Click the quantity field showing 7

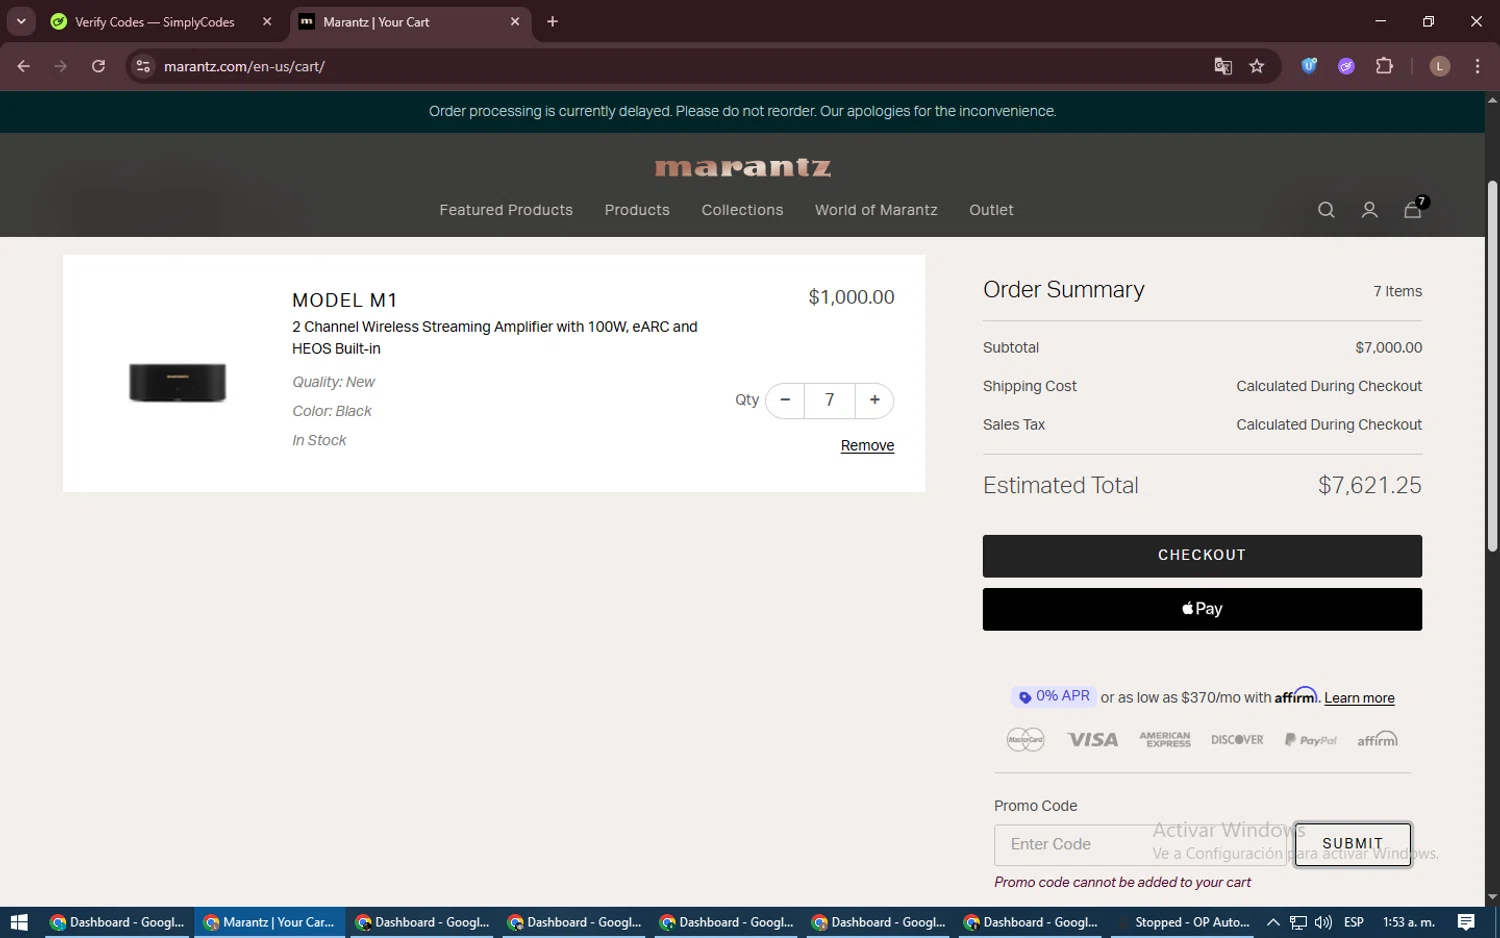point(829,400)
